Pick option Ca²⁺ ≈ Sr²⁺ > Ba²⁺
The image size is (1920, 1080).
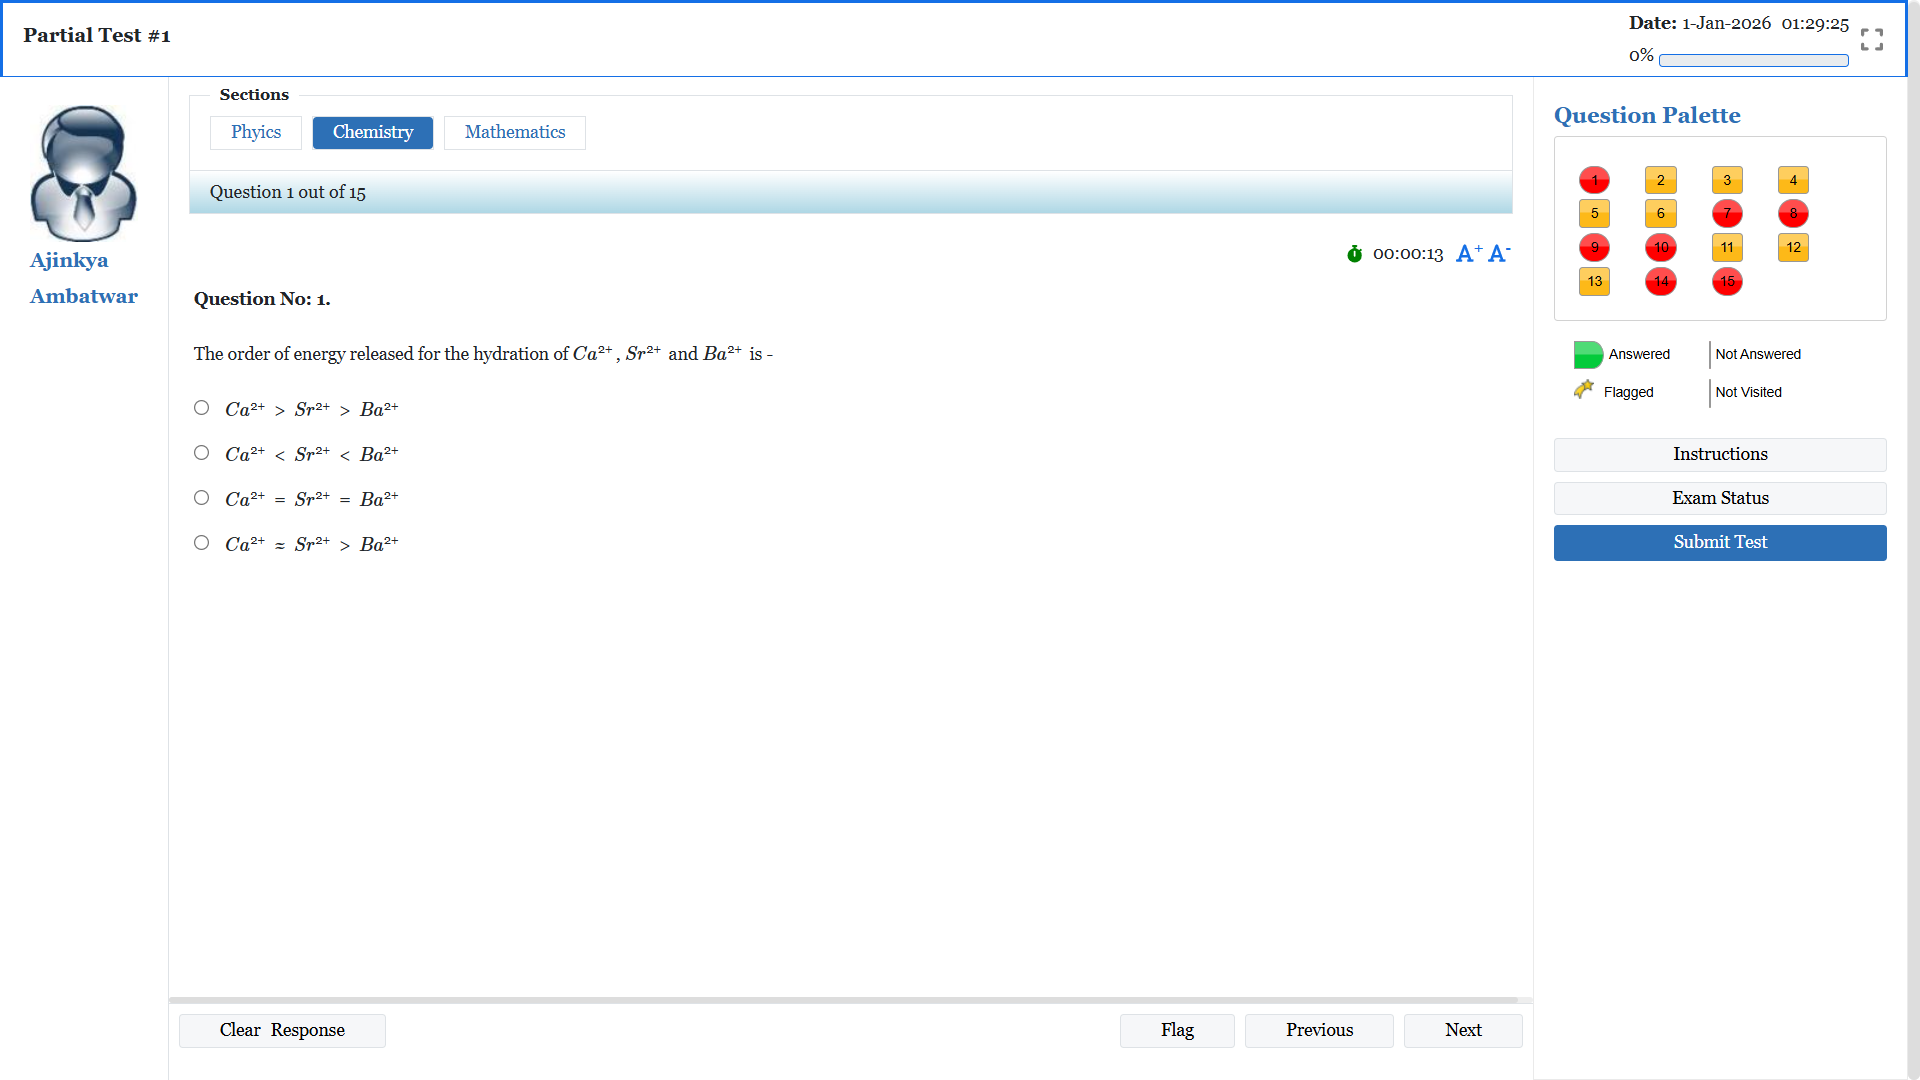(201, 543)
